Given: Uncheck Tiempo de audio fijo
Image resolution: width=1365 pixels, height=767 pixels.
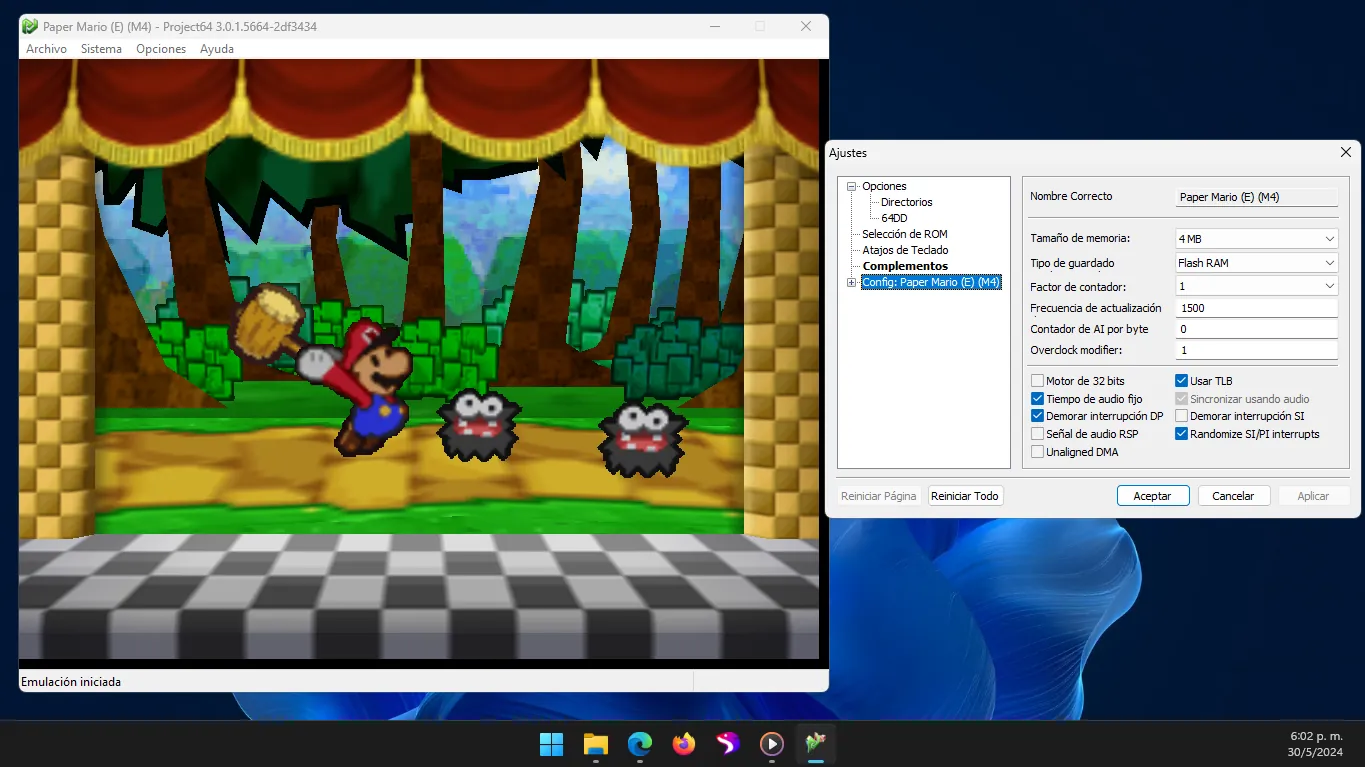Looking at the screenshot, I should tap(1037, 399).
